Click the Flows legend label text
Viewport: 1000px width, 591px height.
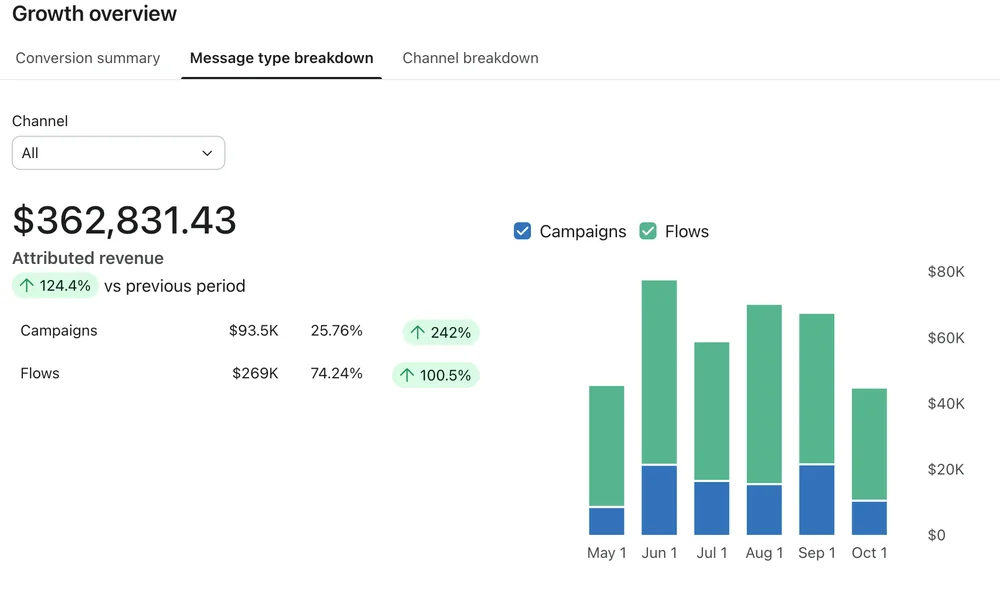tap(687, 231)
